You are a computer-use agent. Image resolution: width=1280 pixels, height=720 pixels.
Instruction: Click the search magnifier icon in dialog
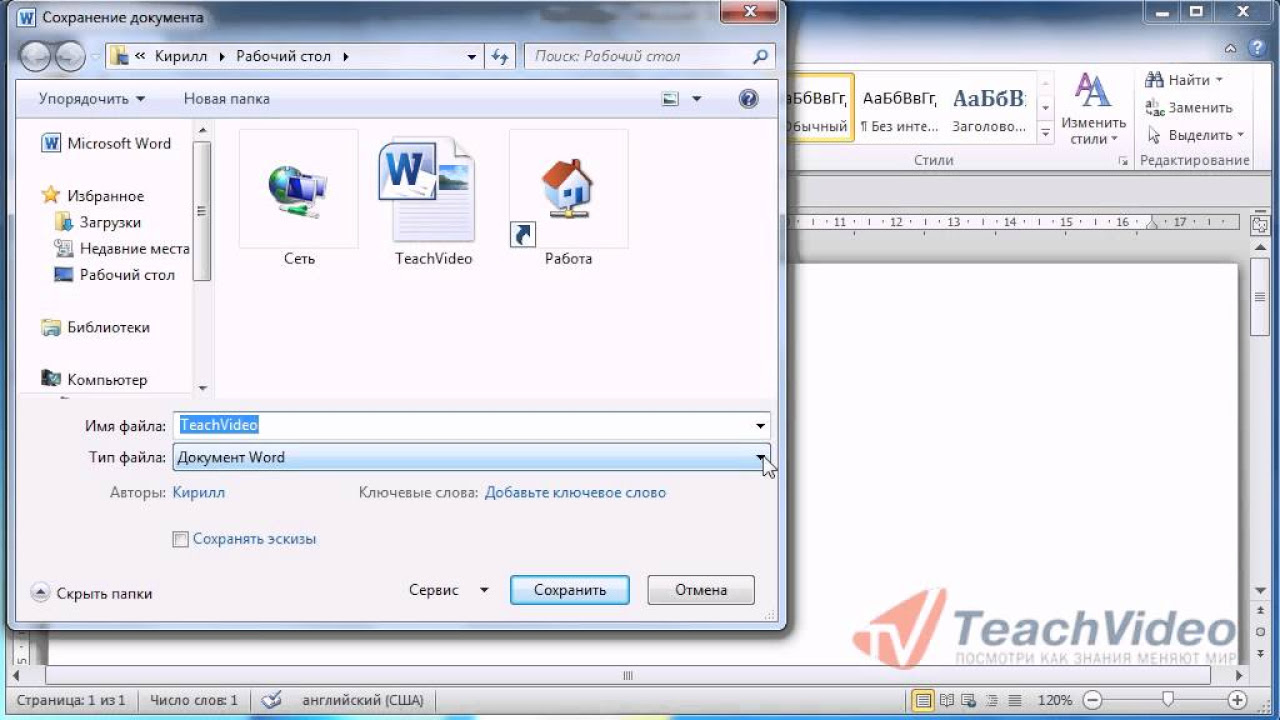pos(761,56)
